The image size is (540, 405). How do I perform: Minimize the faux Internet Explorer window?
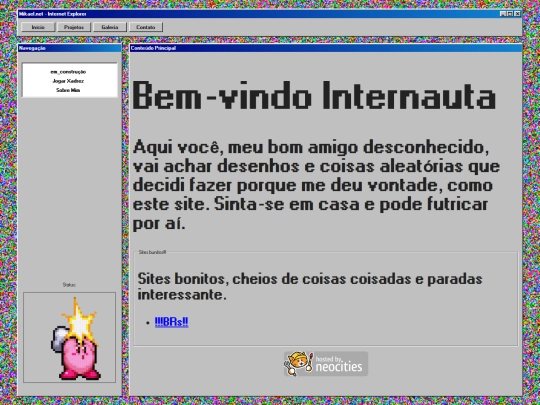[503, 14]
